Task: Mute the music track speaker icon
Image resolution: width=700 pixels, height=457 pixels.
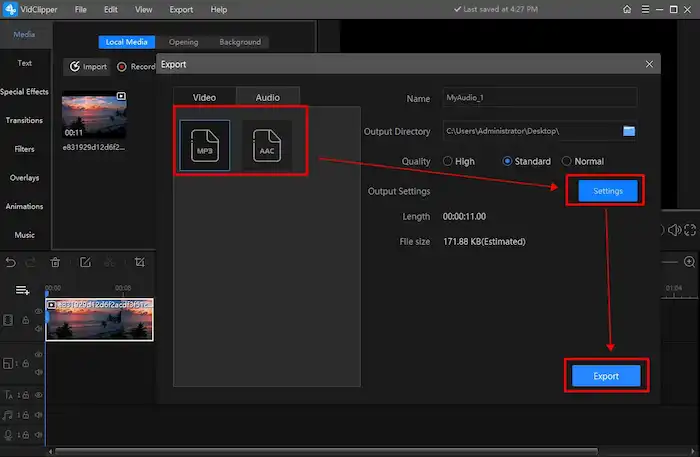Action: [39, 415]
